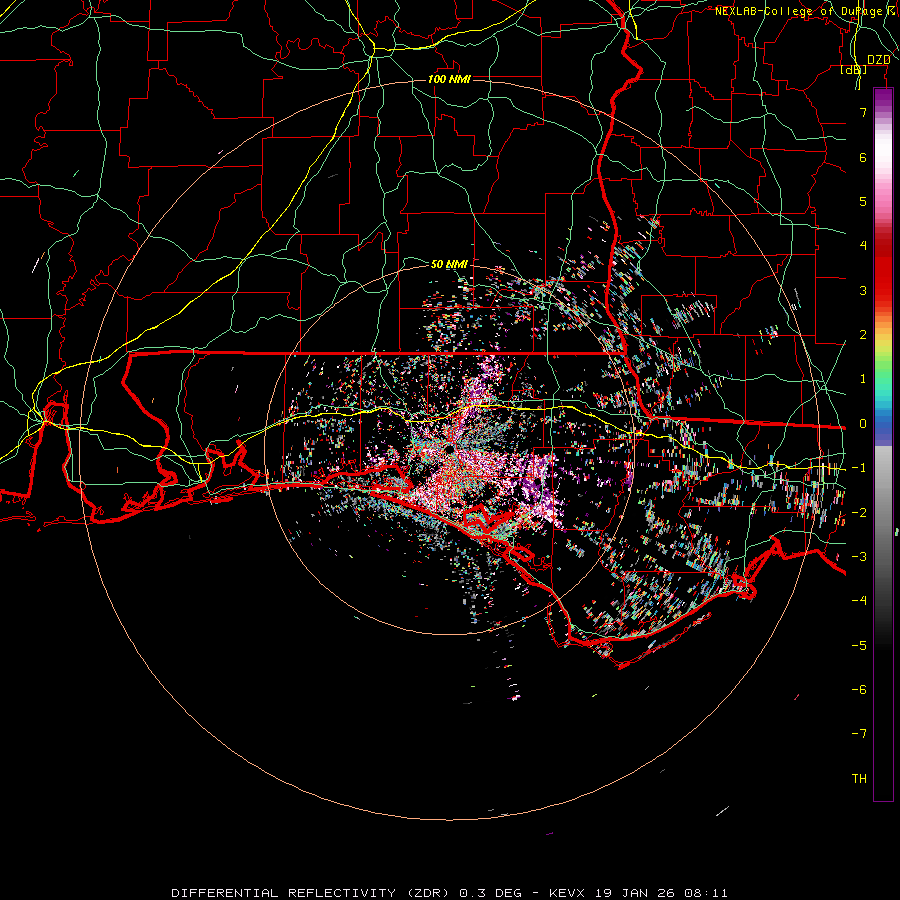Click the -4 value on the color scale
Image resolution: width=900 pixels, height=900 pixels.
[859, 601]
